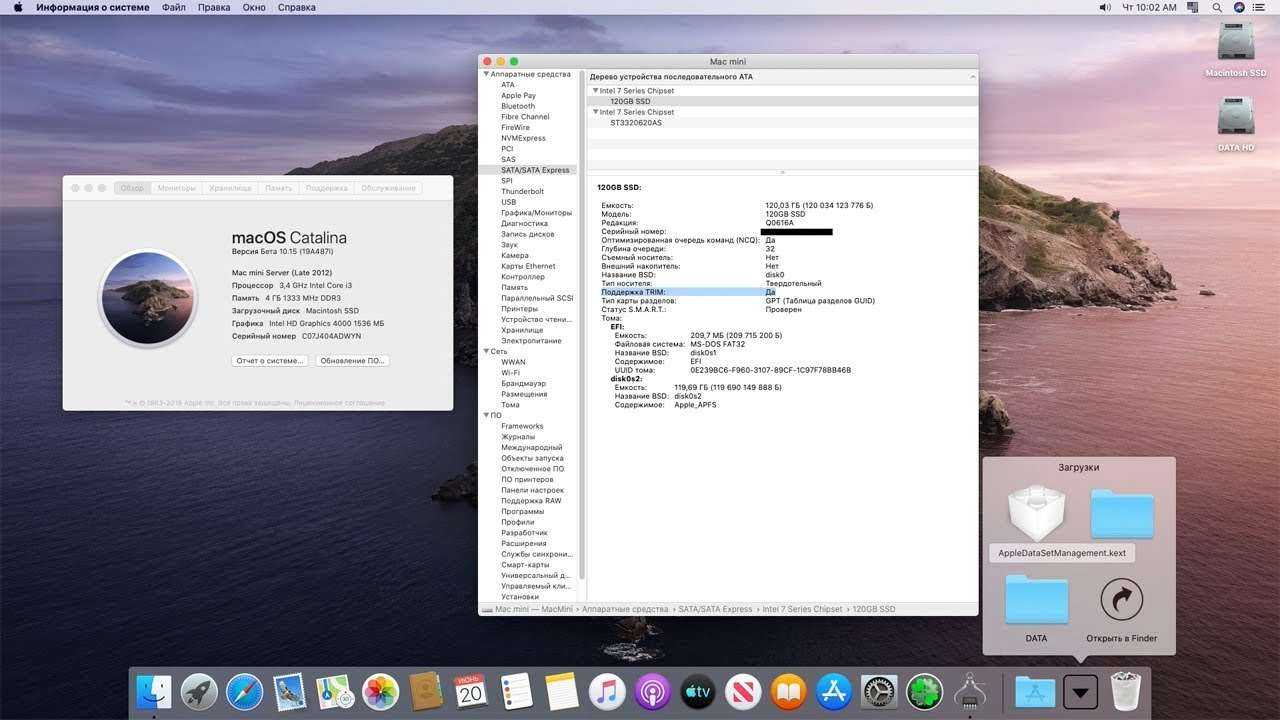The image size is (1280, 720).
Task: Collapse the second Intel 7 Series Chipset node
Action: coord(595,112)
